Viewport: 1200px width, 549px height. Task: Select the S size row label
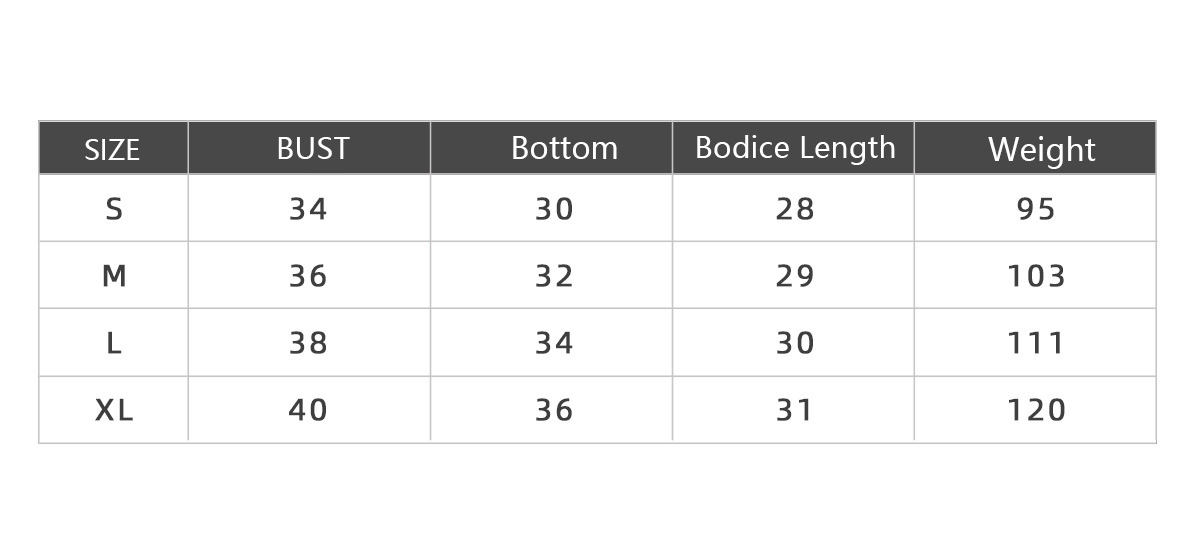point(114,209)
